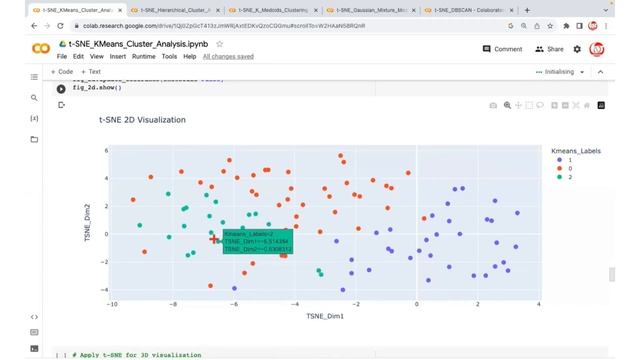Open the Files folder sidebar panel
640x360 pixels.
click(x=34, y=139)
